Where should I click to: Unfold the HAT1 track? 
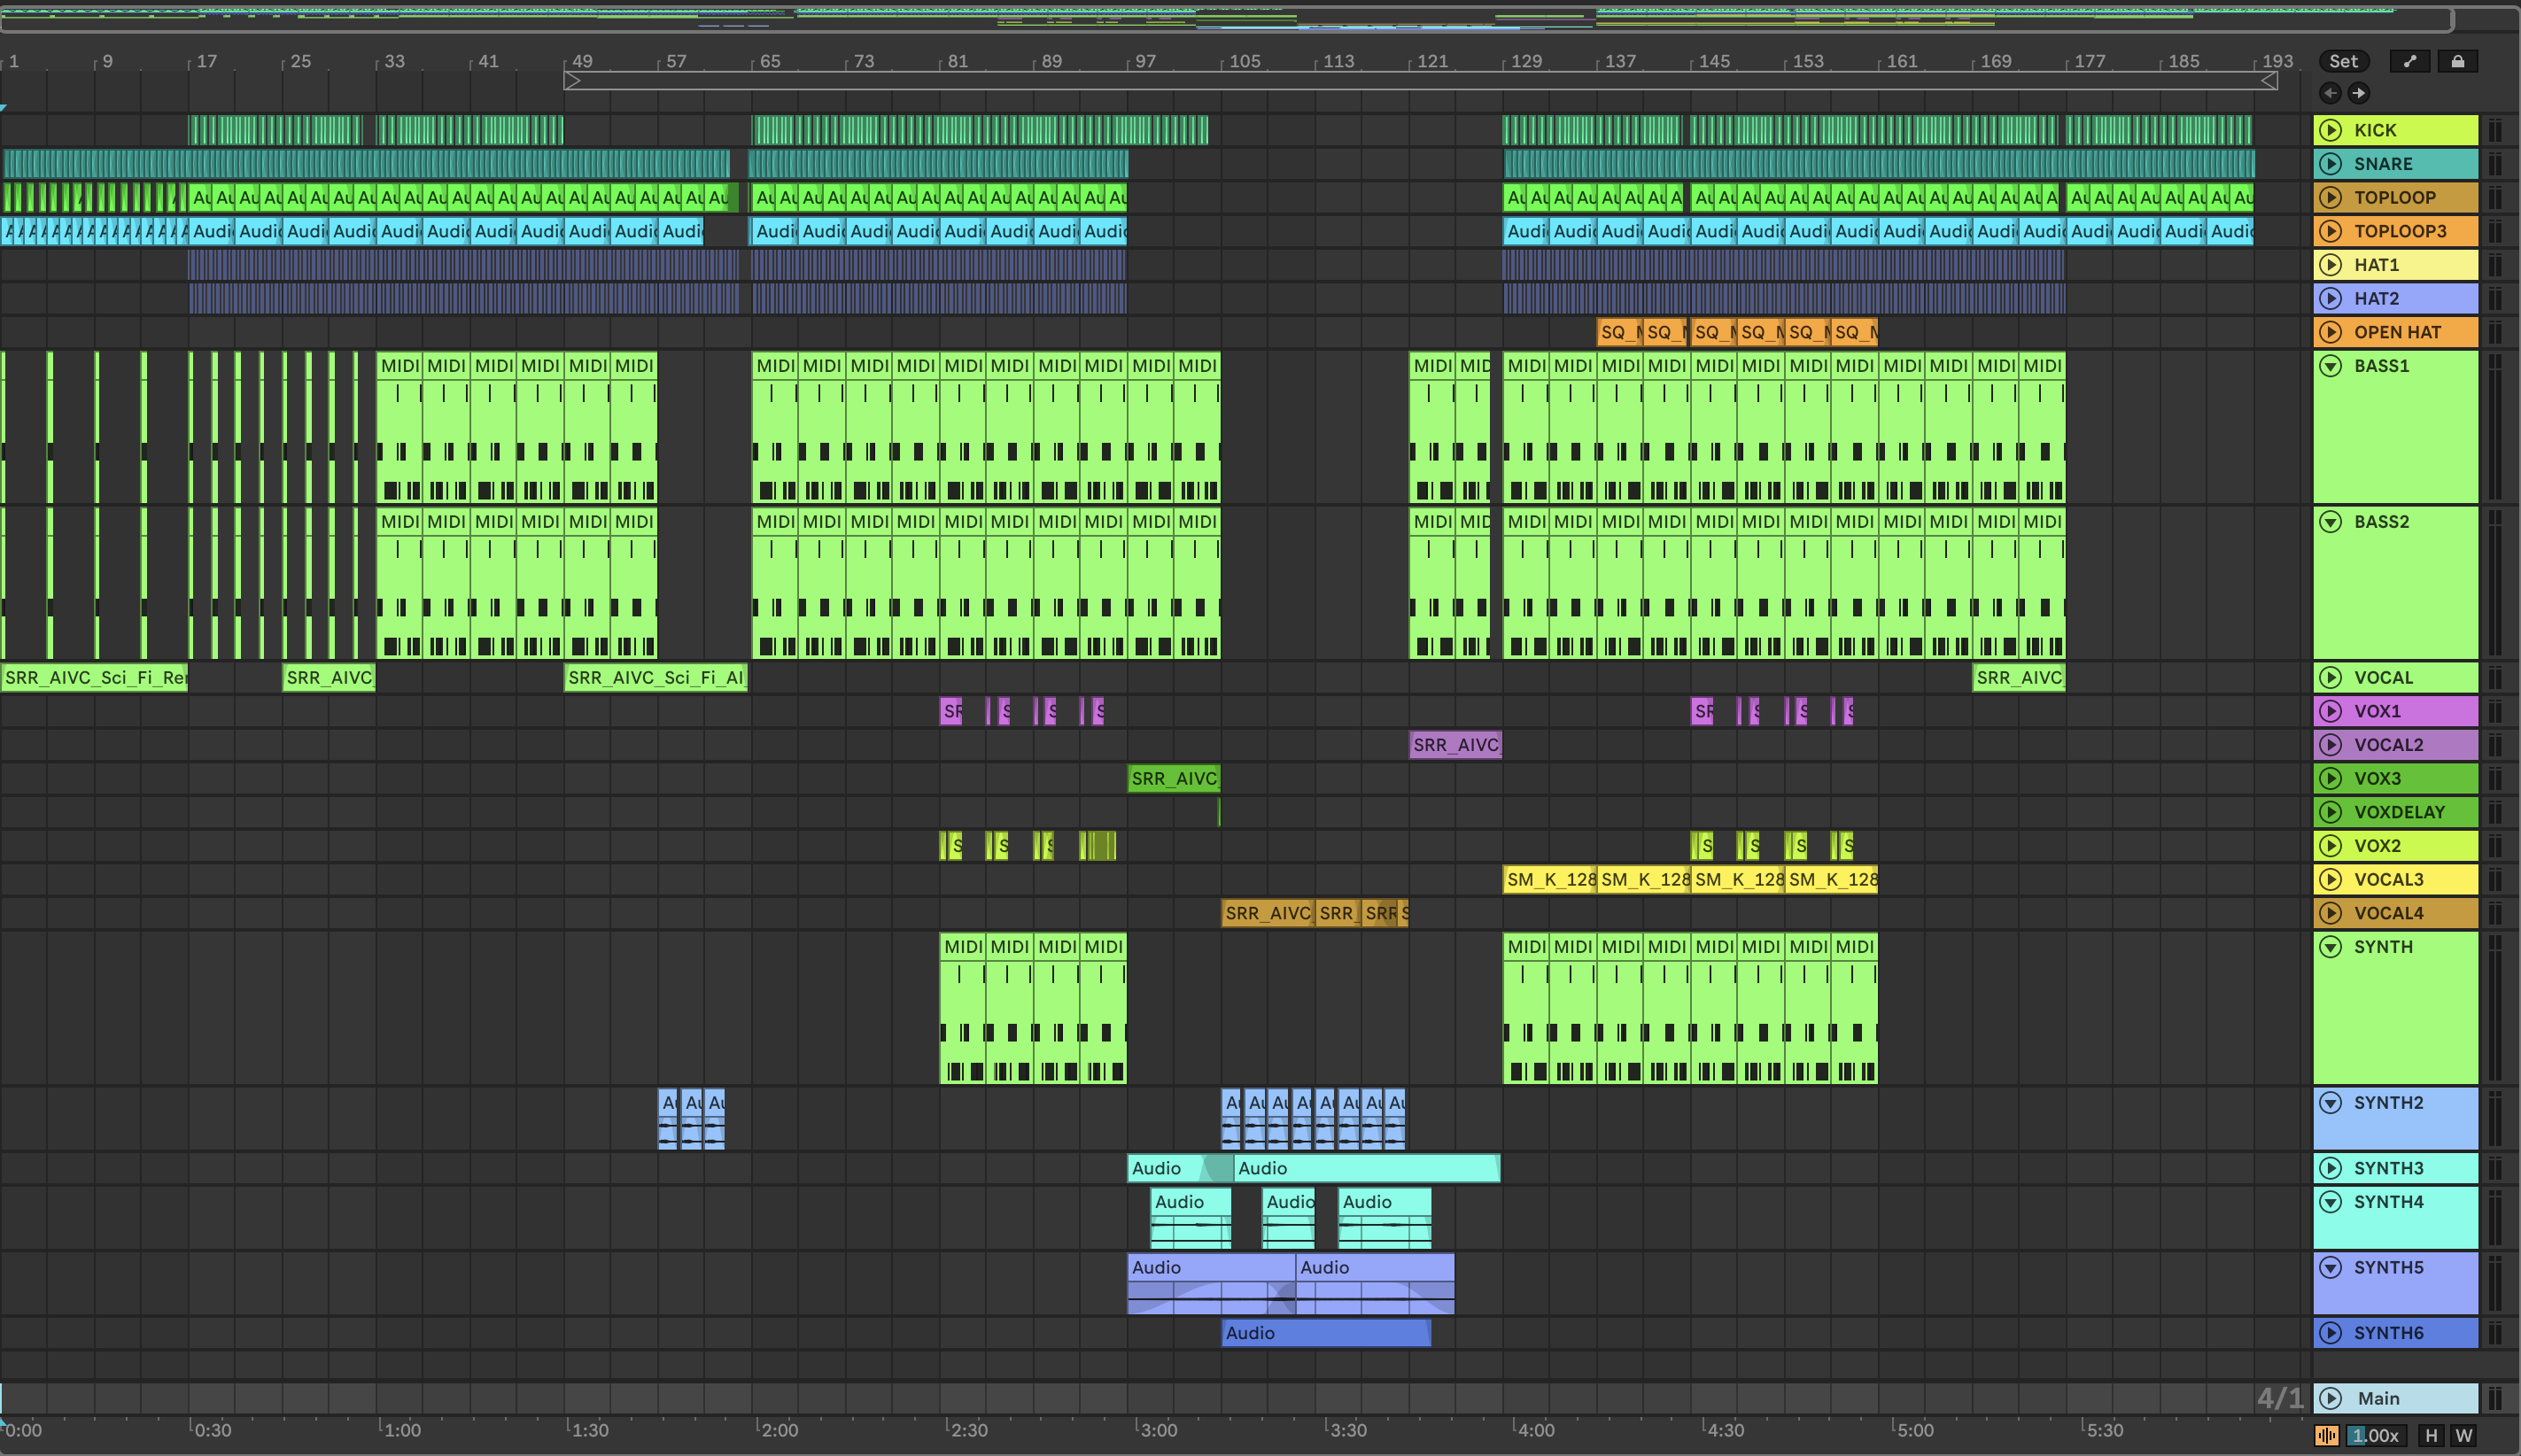2330,265
